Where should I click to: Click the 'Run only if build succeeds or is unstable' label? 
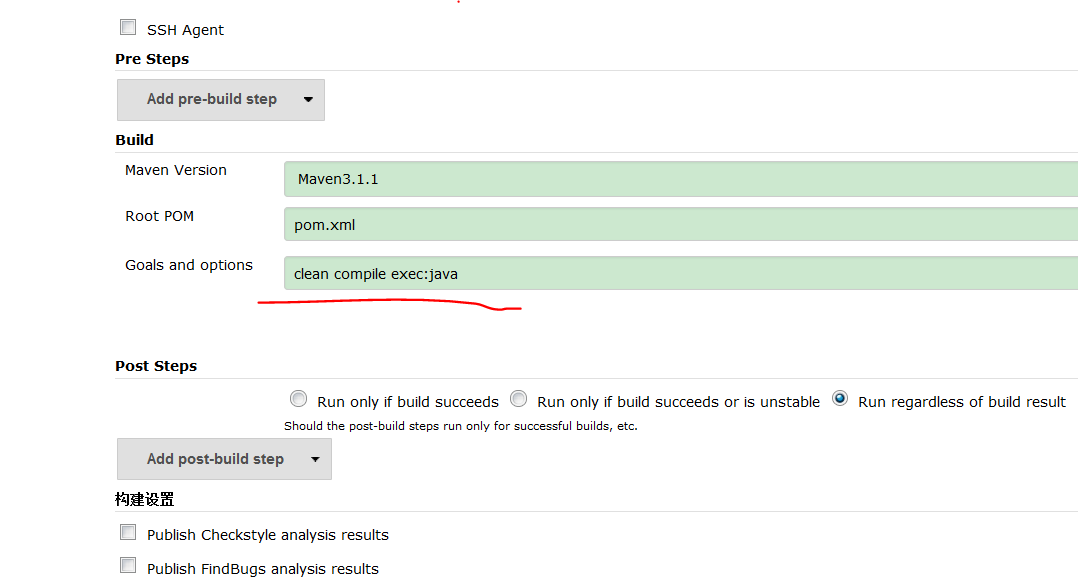[678, 402]
